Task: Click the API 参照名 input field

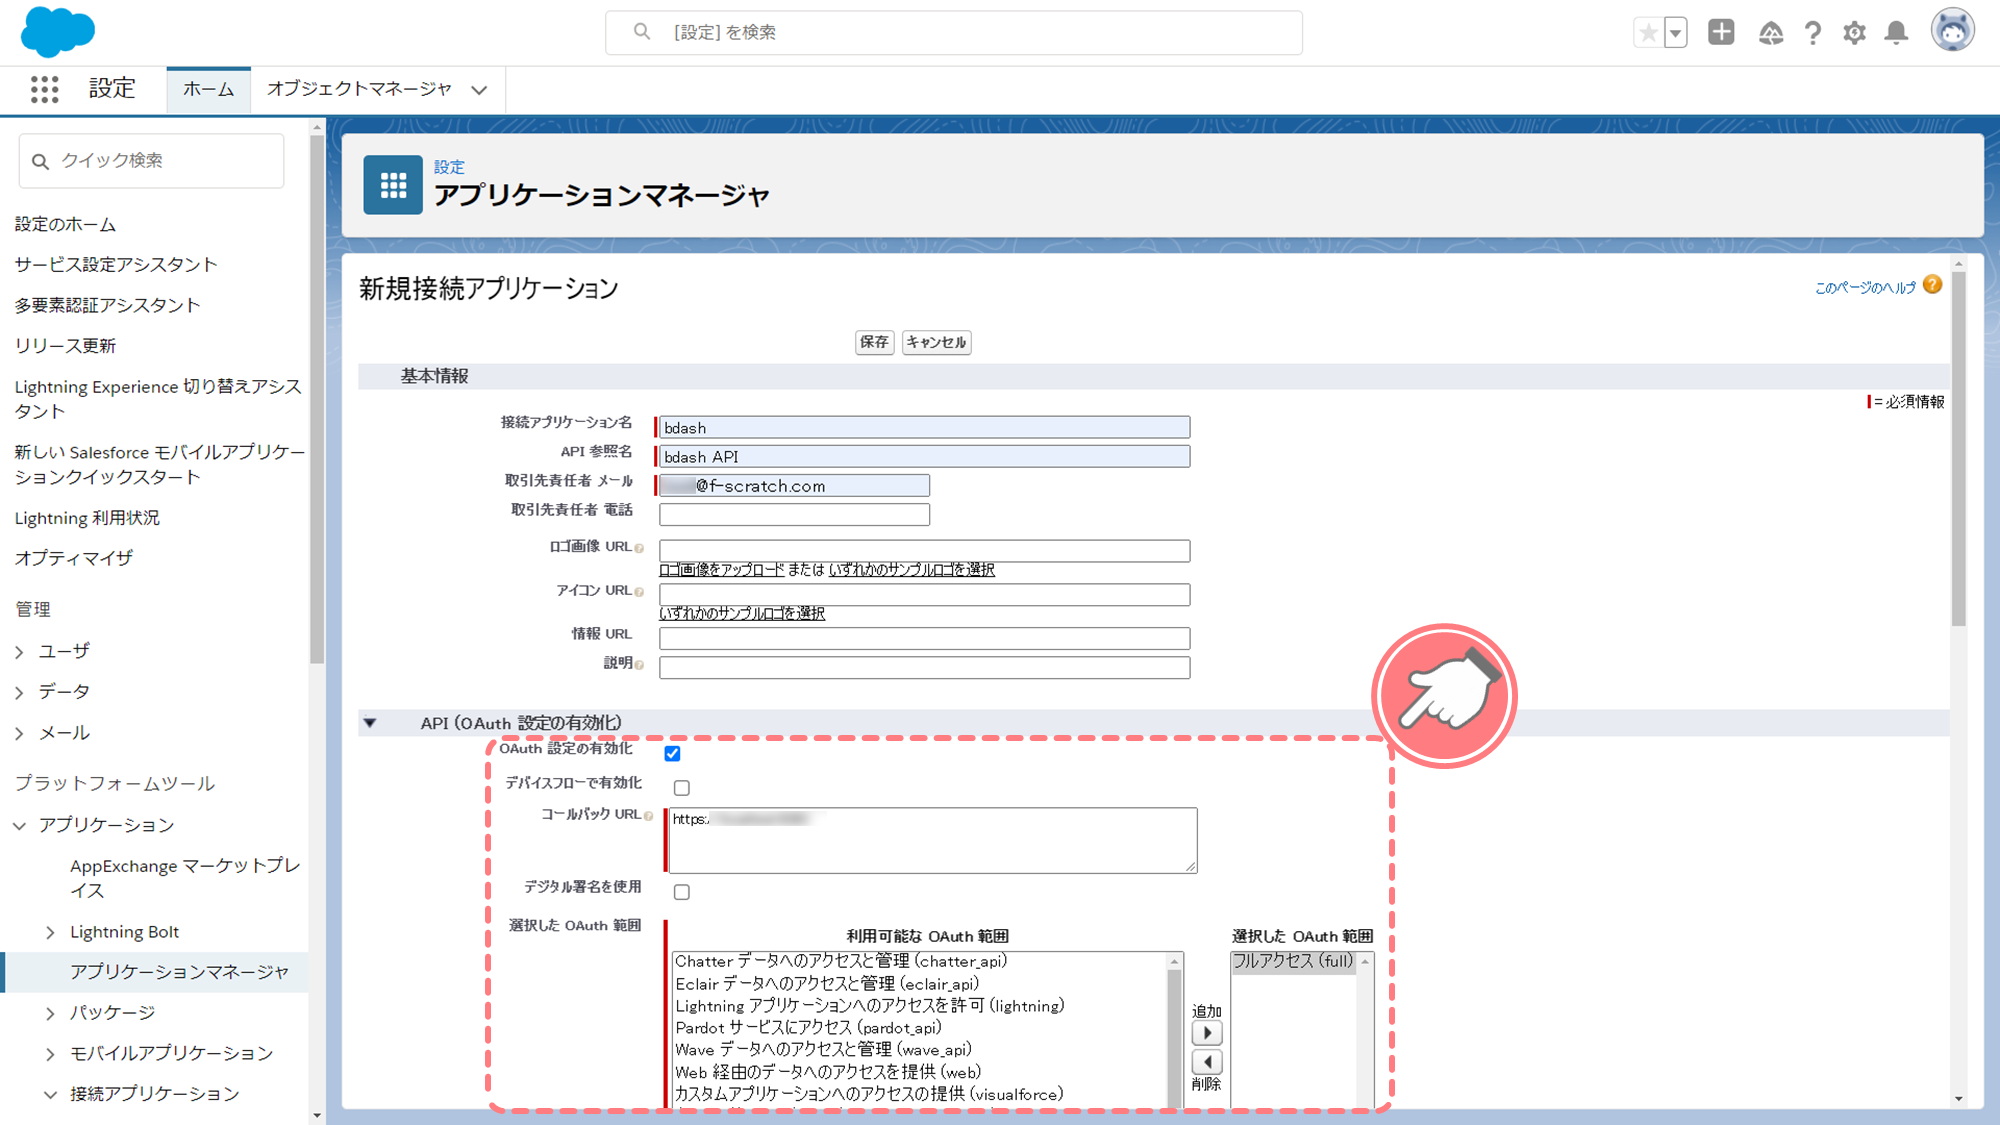Action: click(924, 456)
